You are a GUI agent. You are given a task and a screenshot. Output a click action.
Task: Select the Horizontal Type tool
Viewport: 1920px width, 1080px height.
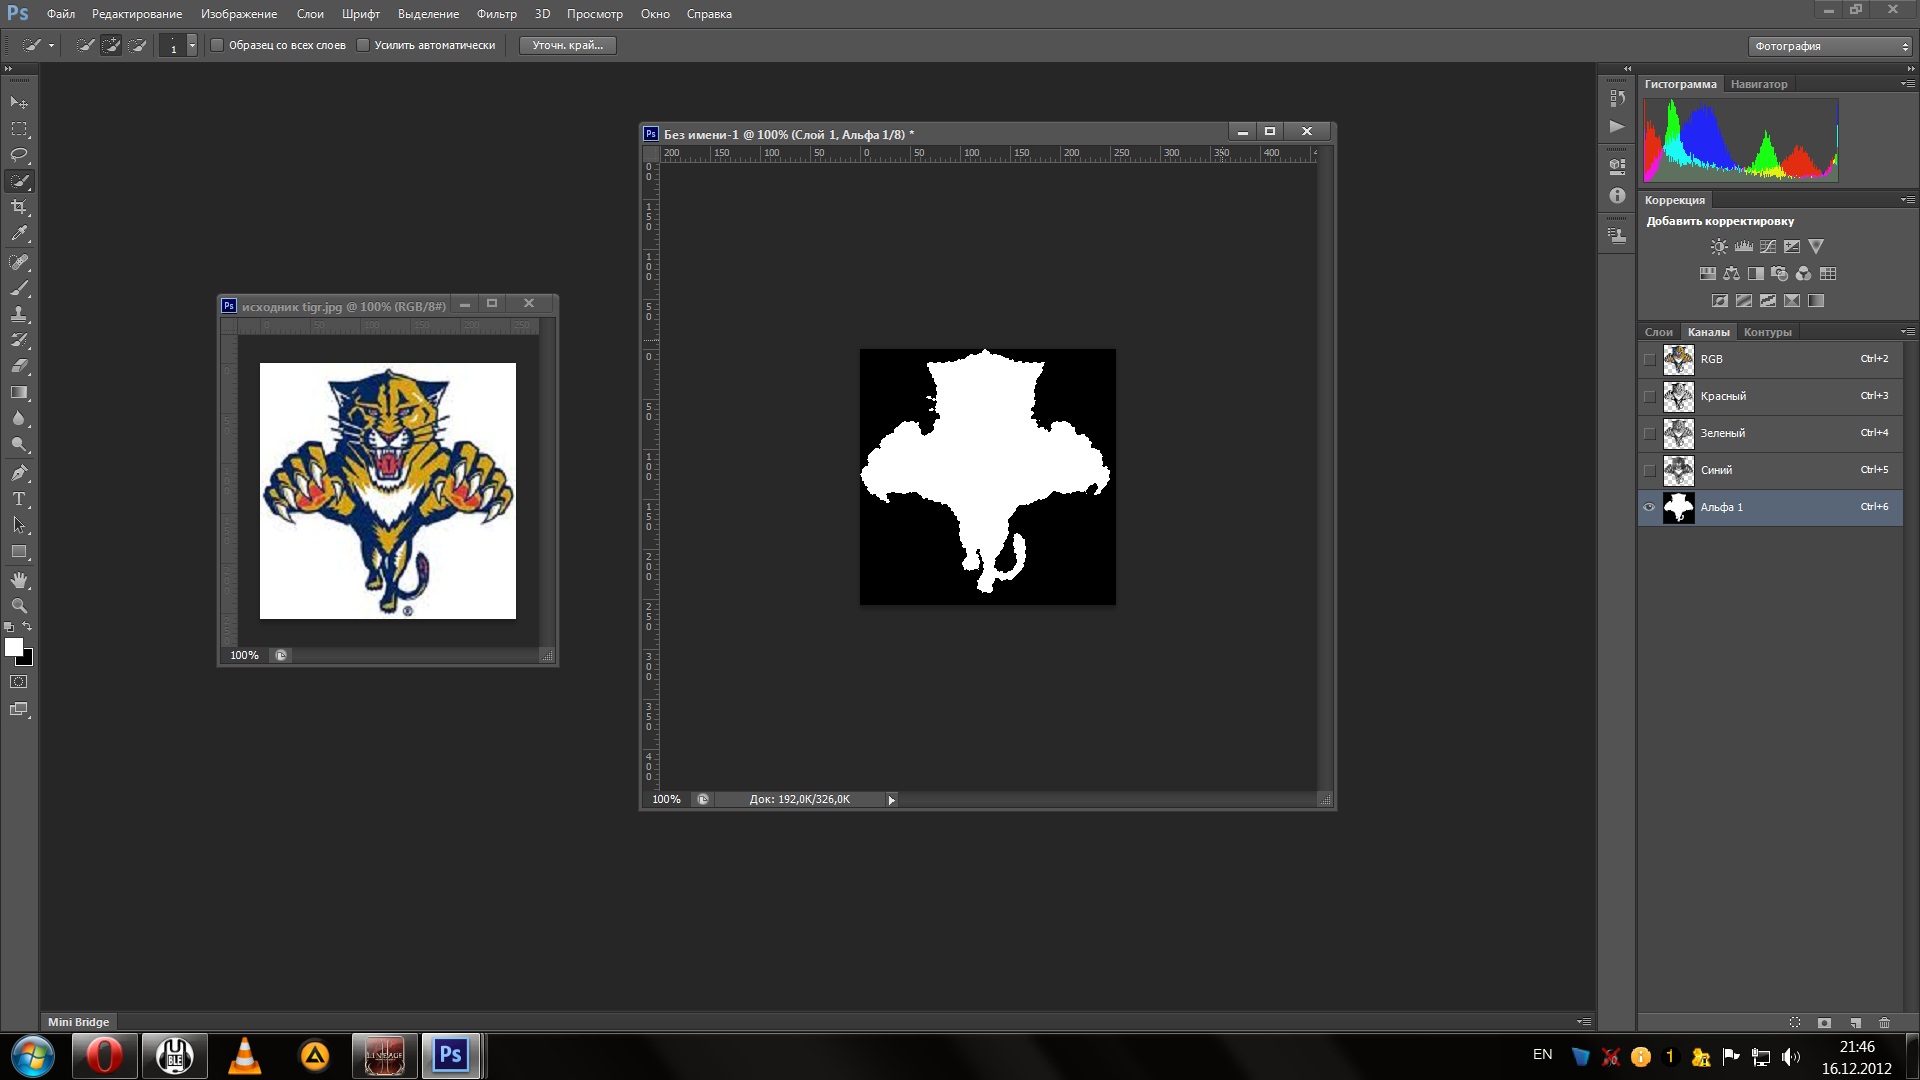[19, 499]
